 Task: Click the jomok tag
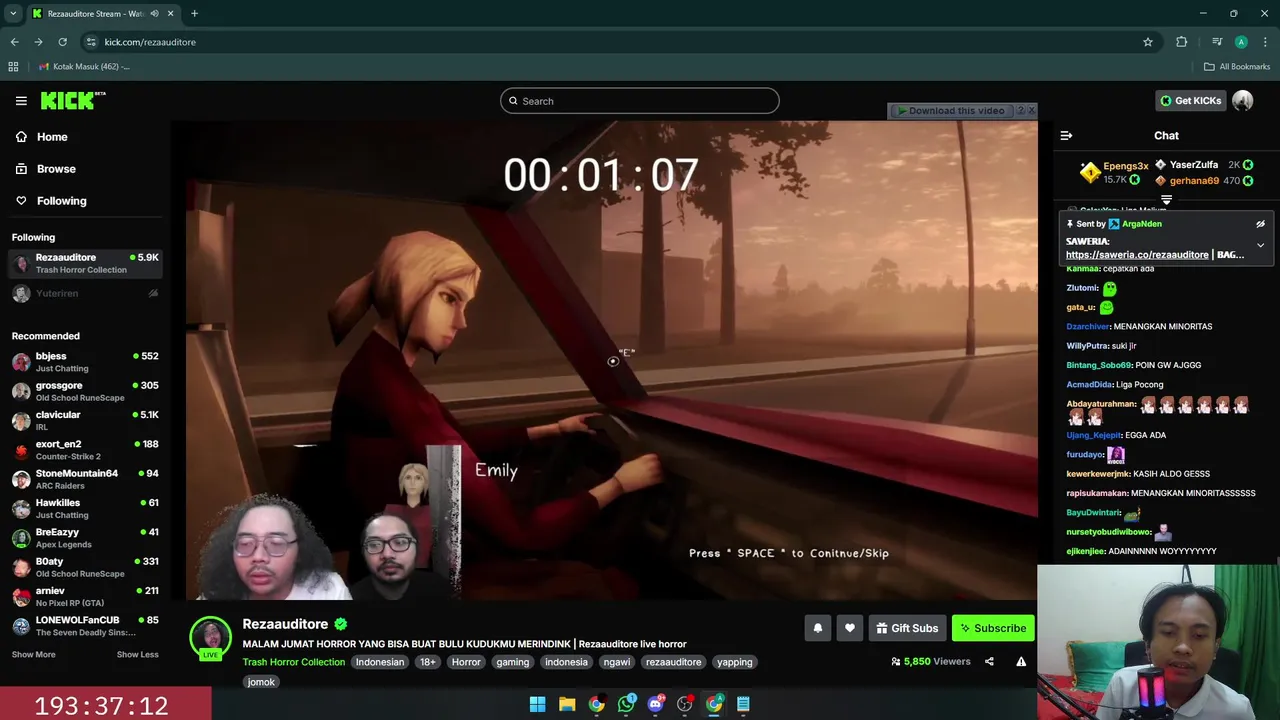pos(261,682)
